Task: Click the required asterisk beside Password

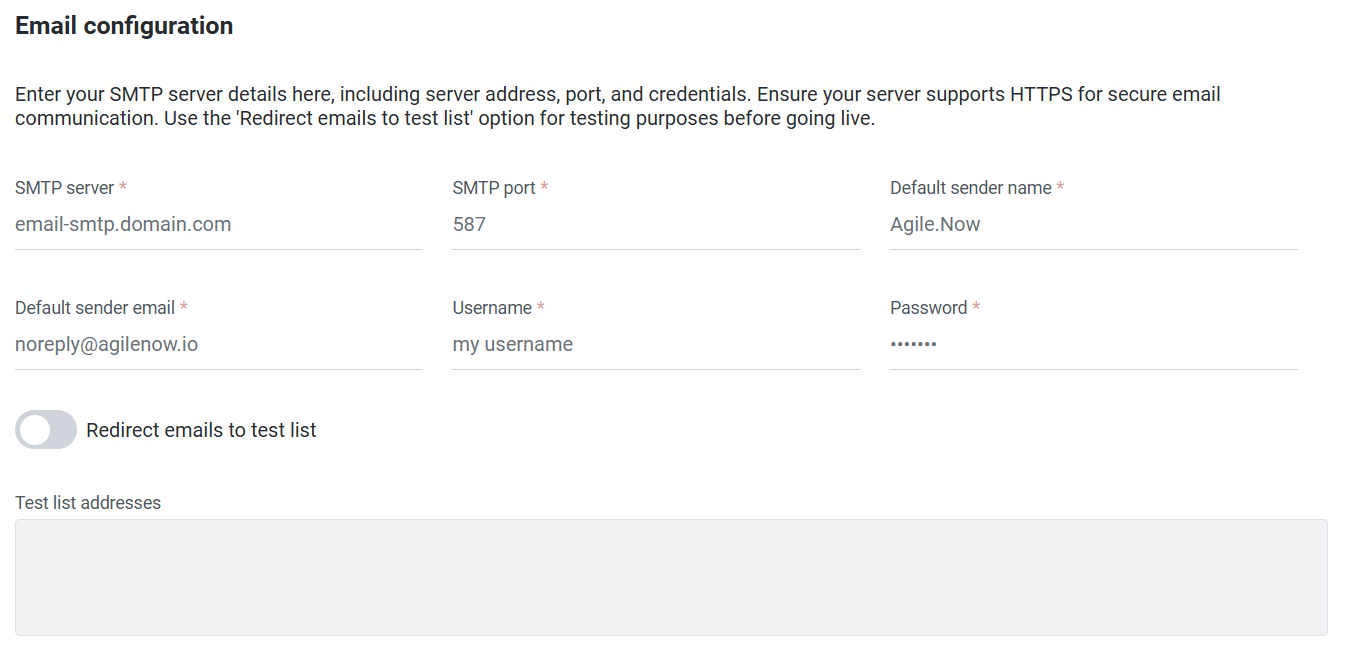Action: click(x=977, y=307)
